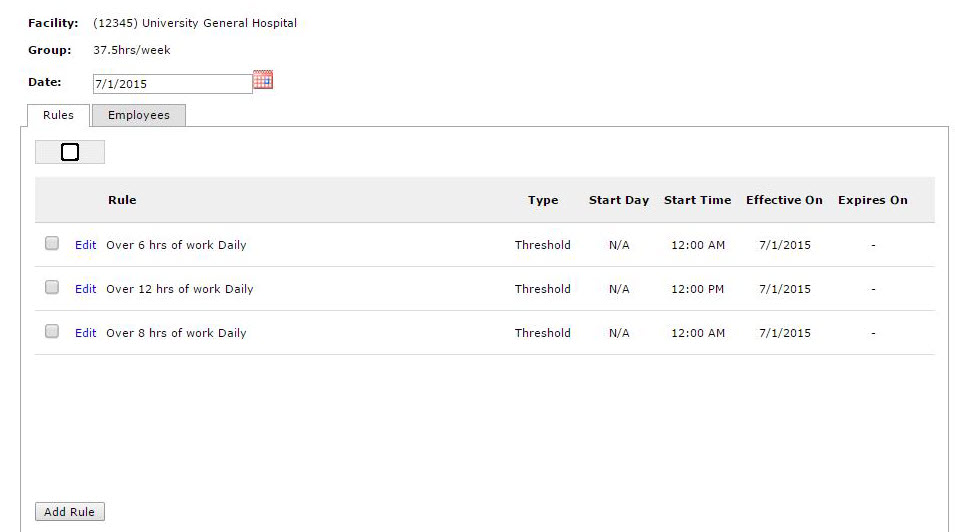Open Edit for Over 12 hrs rule
The height and width of the screenshot is (532, 955).
click(x=86, y=289)
